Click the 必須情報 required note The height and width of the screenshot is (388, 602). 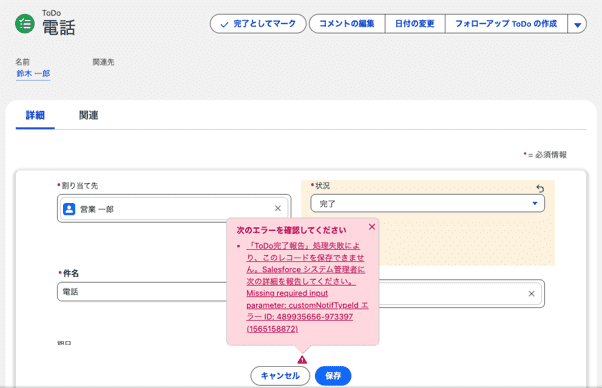point(545,155)
